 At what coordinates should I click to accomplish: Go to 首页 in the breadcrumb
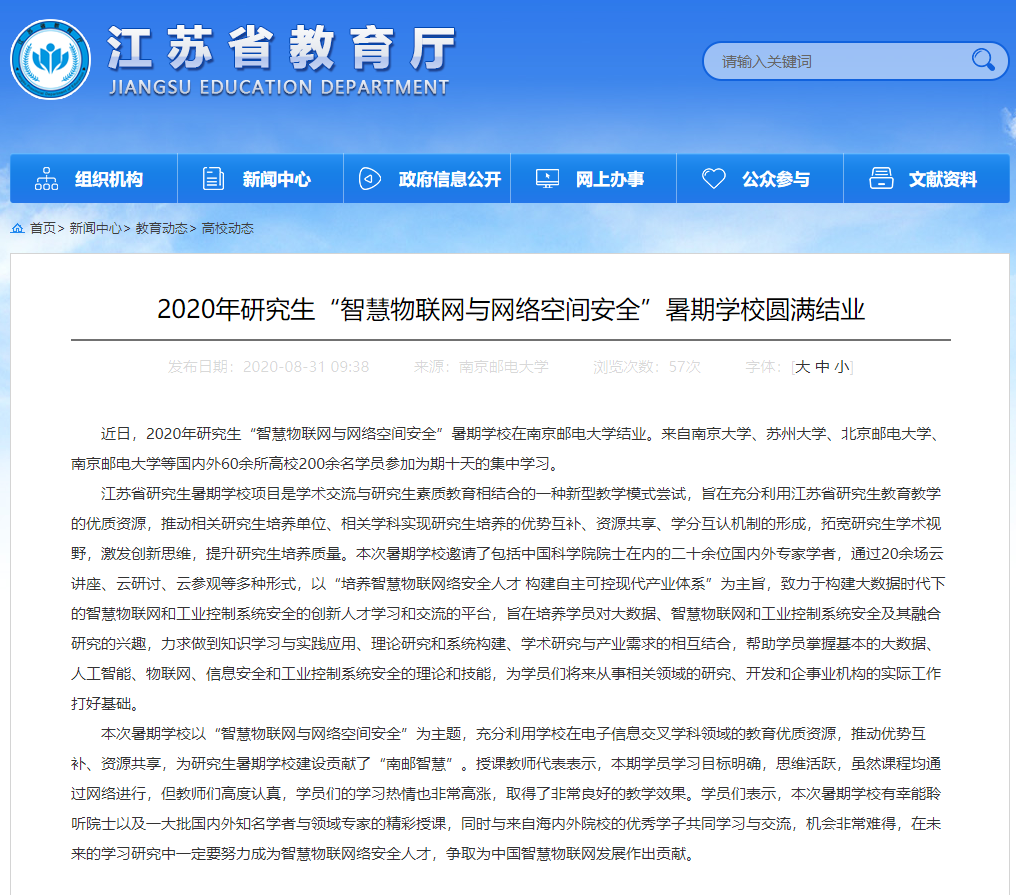(x=43, y=228)
